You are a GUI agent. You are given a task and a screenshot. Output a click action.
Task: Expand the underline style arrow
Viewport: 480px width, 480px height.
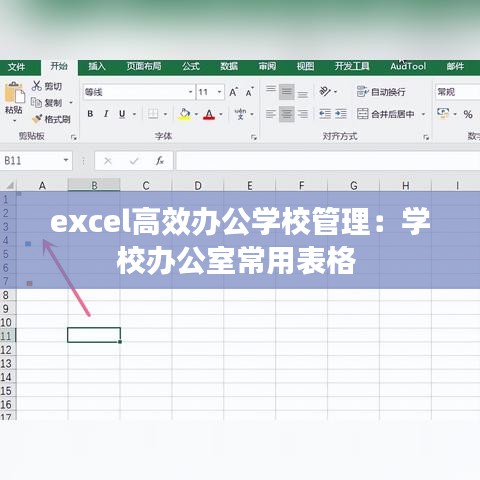134,114
